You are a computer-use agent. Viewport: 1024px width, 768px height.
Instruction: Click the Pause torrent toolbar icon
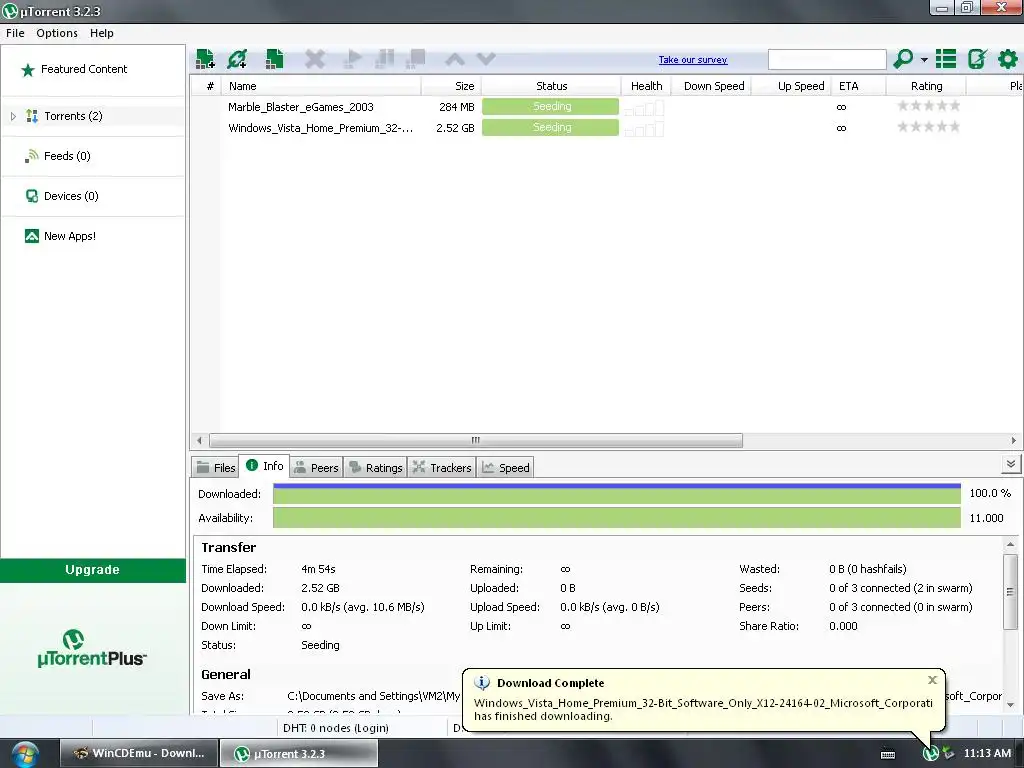(385, 59)
